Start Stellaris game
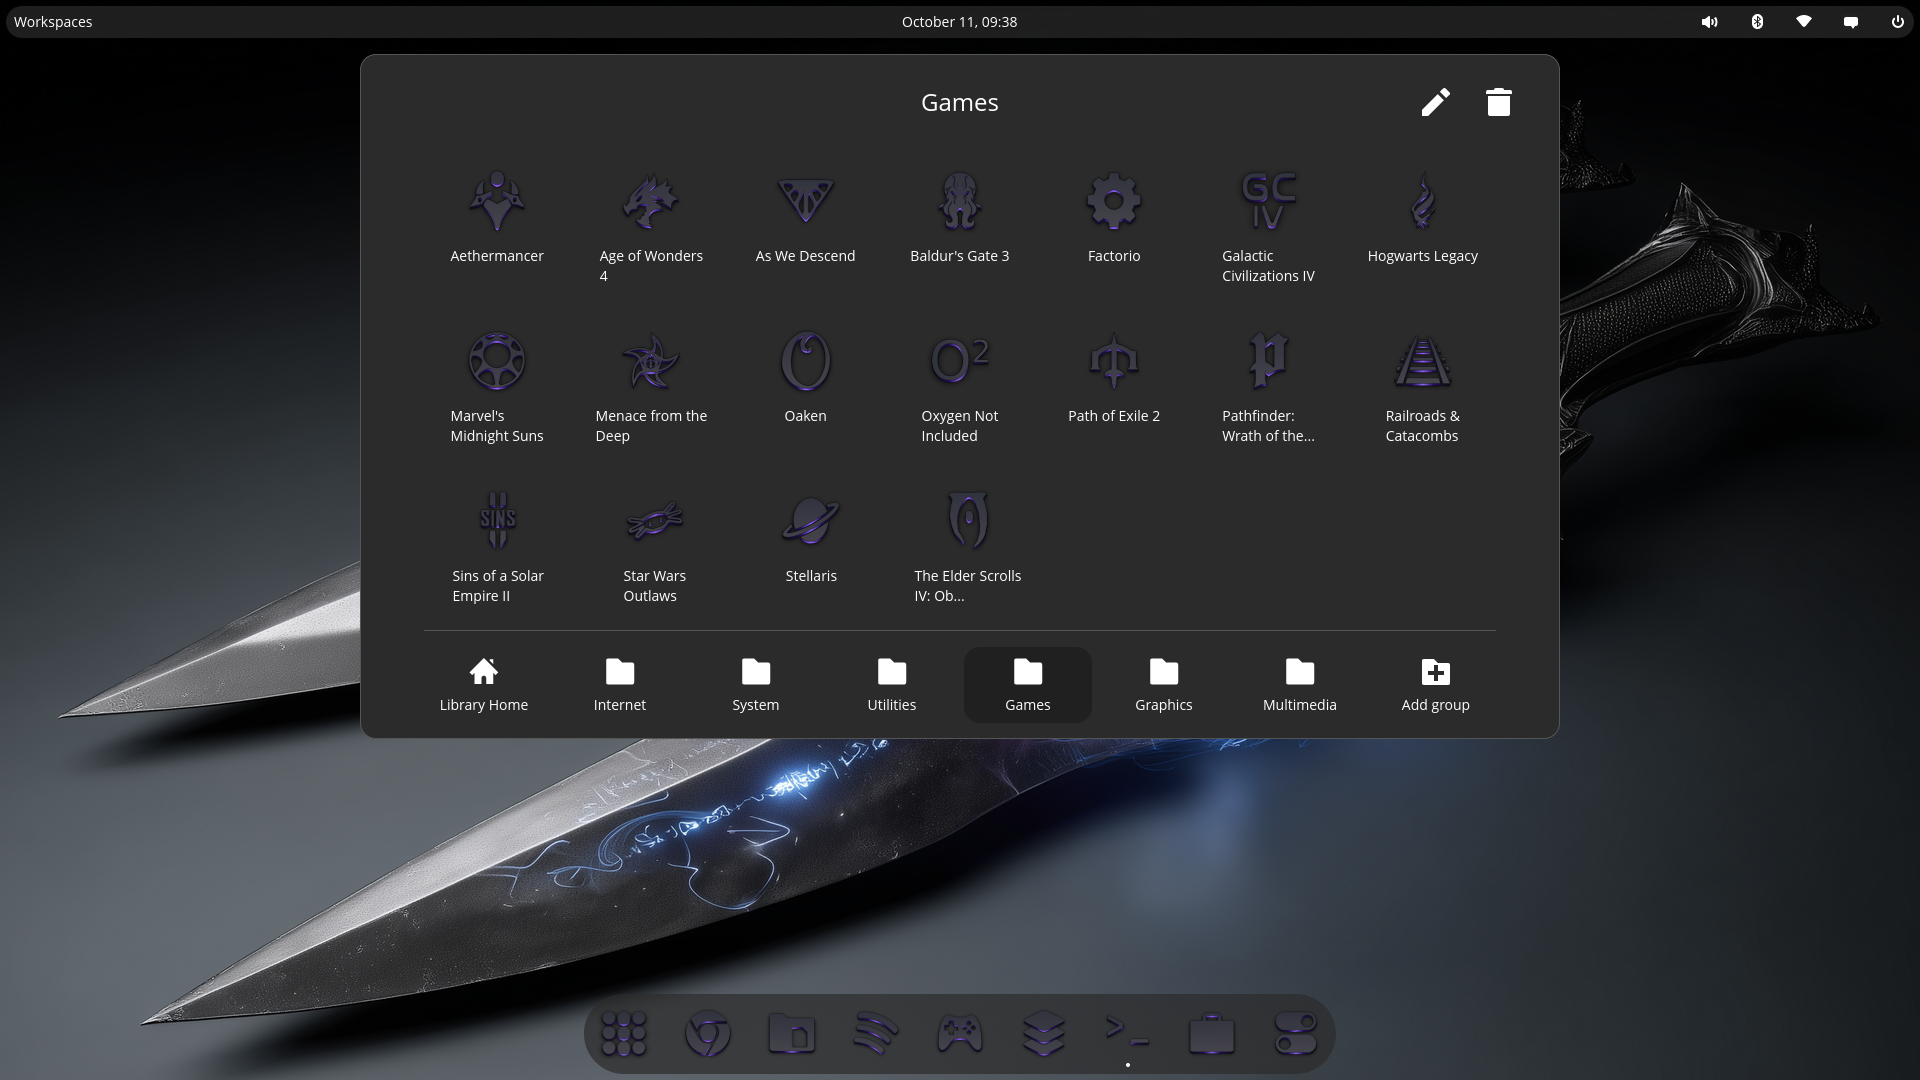Viewport: 1920px width, 1080px height. [810, 523]
